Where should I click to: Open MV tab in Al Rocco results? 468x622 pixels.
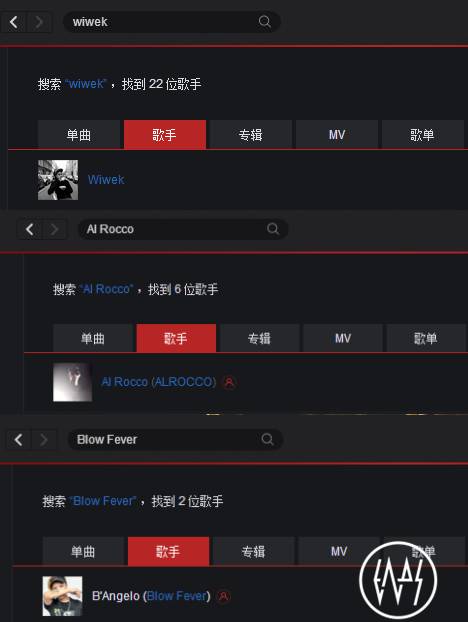[x=343, y=338]
